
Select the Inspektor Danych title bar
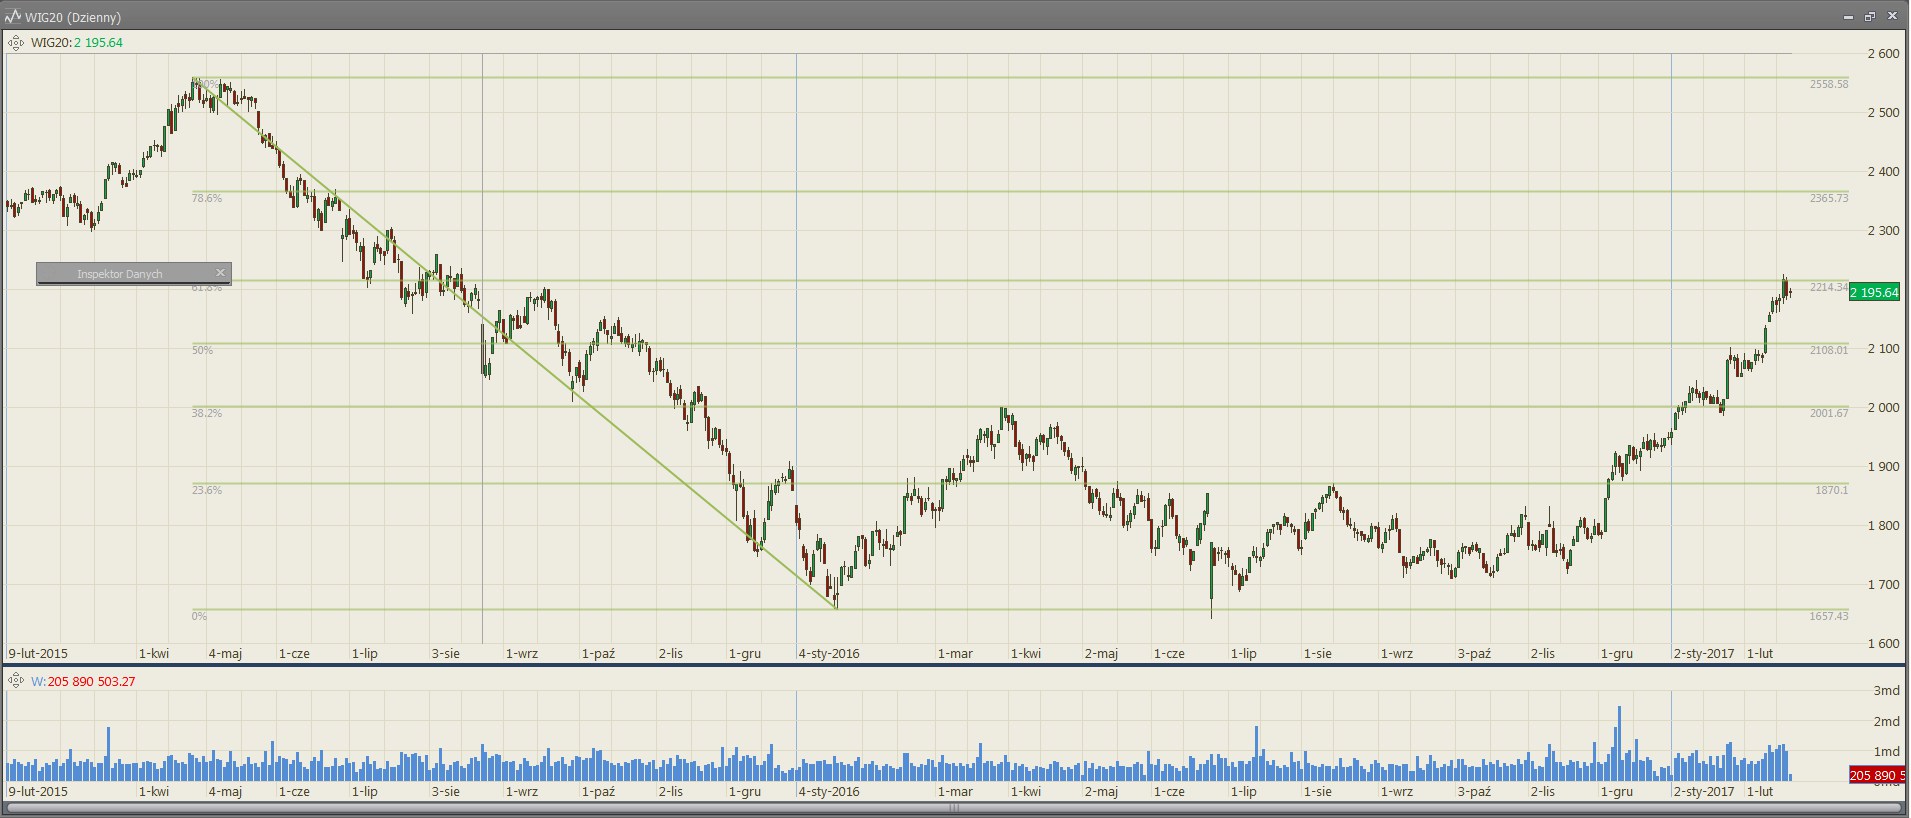click(x=134, y=273)
